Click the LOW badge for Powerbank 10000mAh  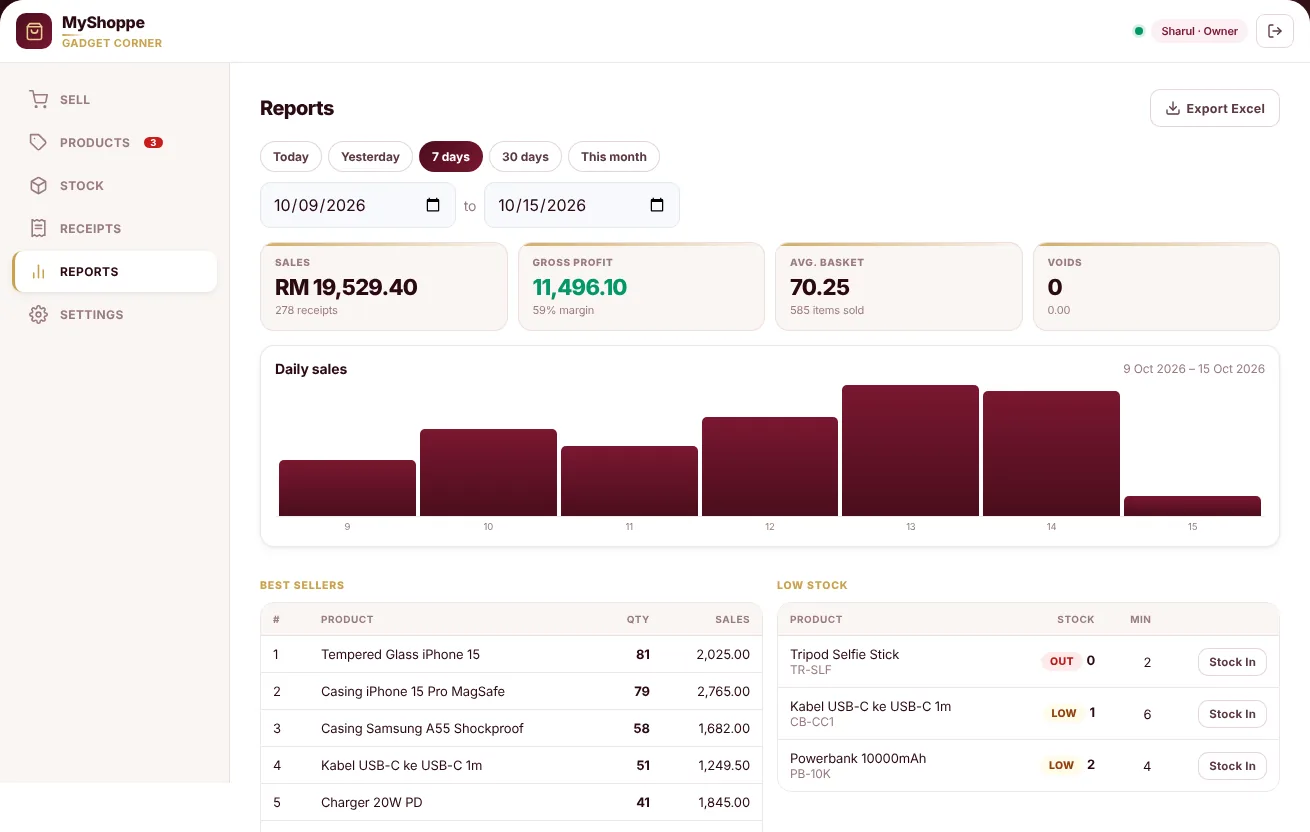click(x=1061, y=766)
